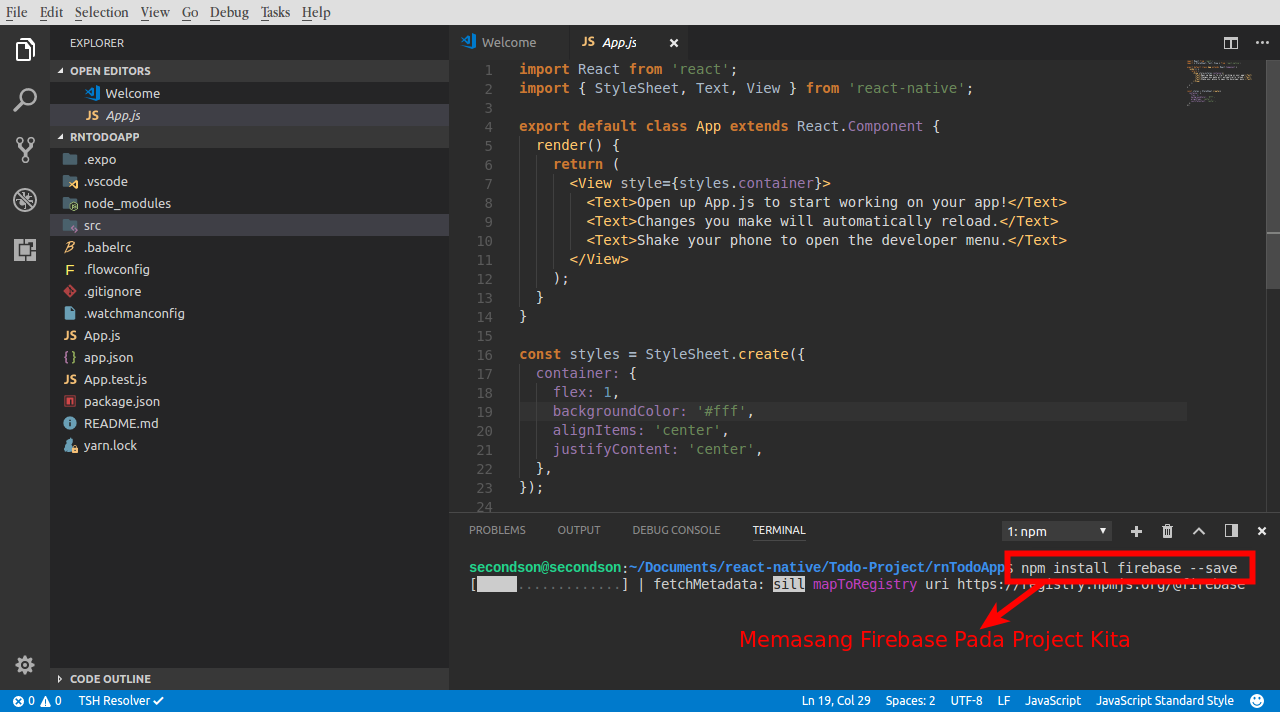Open the Tasks menu
The width and height of the screenshot is (1280, 712).
[276, 12]
